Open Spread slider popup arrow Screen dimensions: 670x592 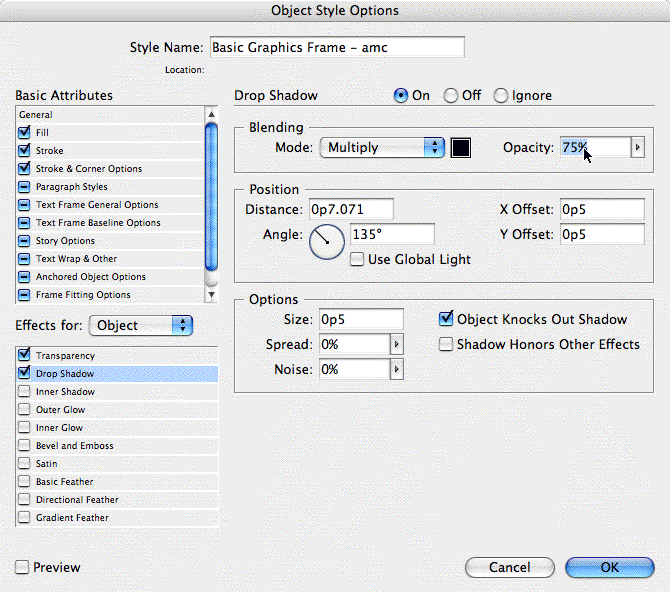(x=397, y=344)
